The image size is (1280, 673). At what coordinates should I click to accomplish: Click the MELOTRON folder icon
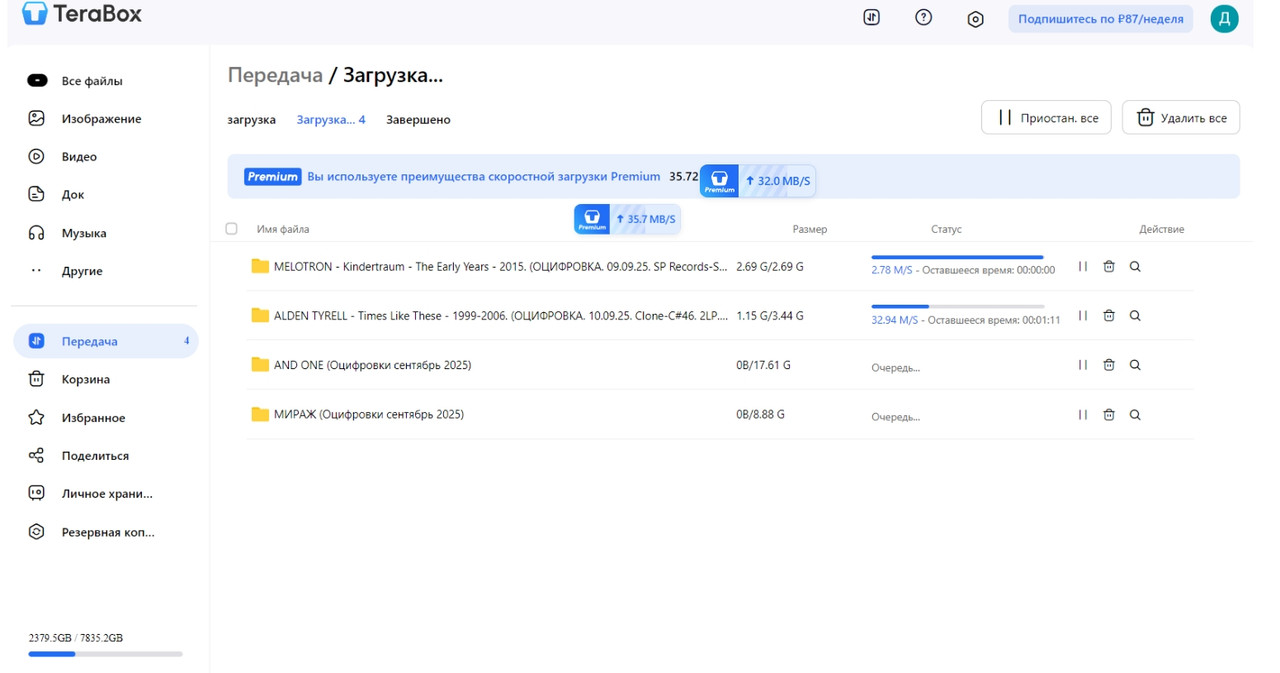coord(260,266)
